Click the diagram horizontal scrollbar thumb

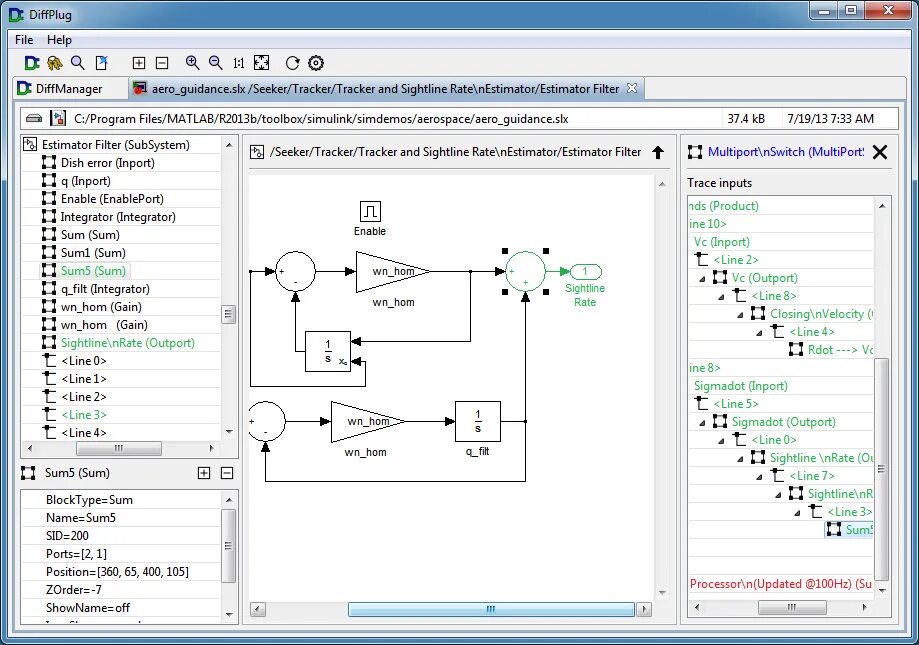(x=491, y=609)
